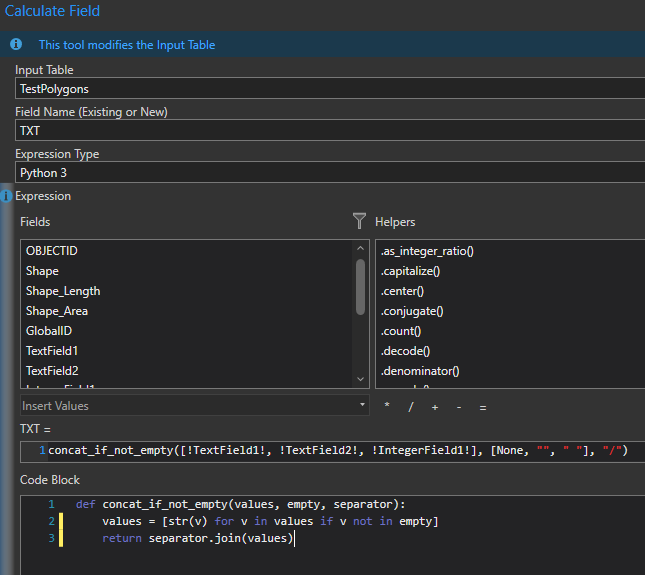The image size is (645, 575).
Task: Select the .capitalize() helper
Action: coord(410,271)
